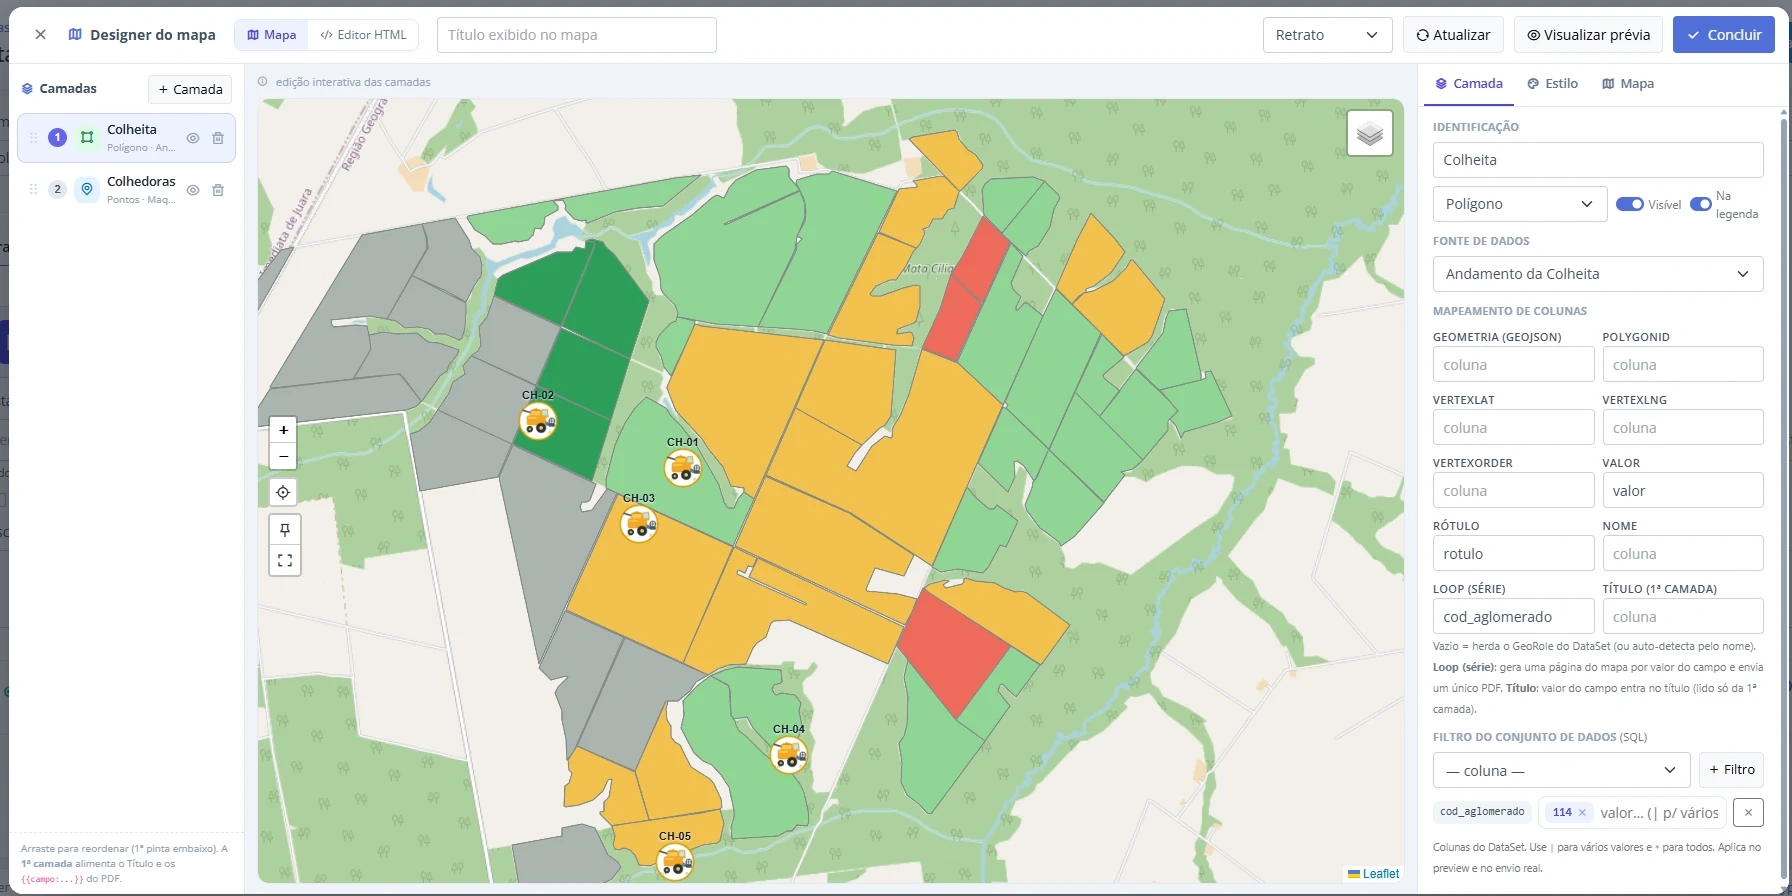Select the Colhedoras layer row
The width and height of the screenshot is (1792, 896).
[126, 190]
